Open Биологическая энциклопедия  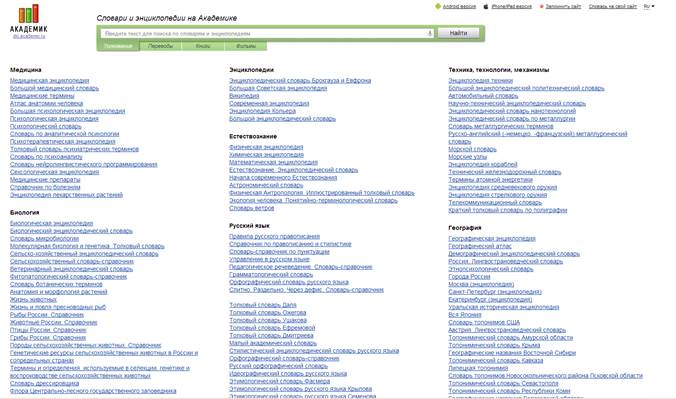51,223
